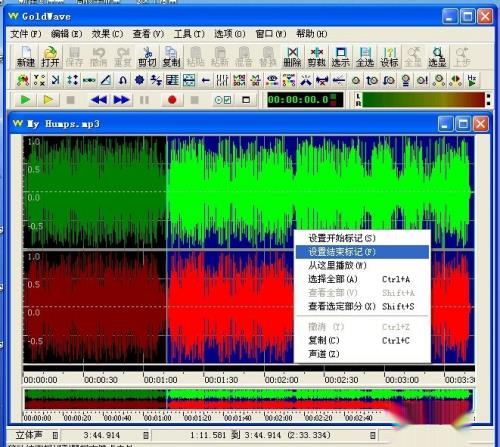Viewport: 500px width, 447px height.
Task: Click the 选显 magnifier toolbar icon
Action: (x=437, y=56)
